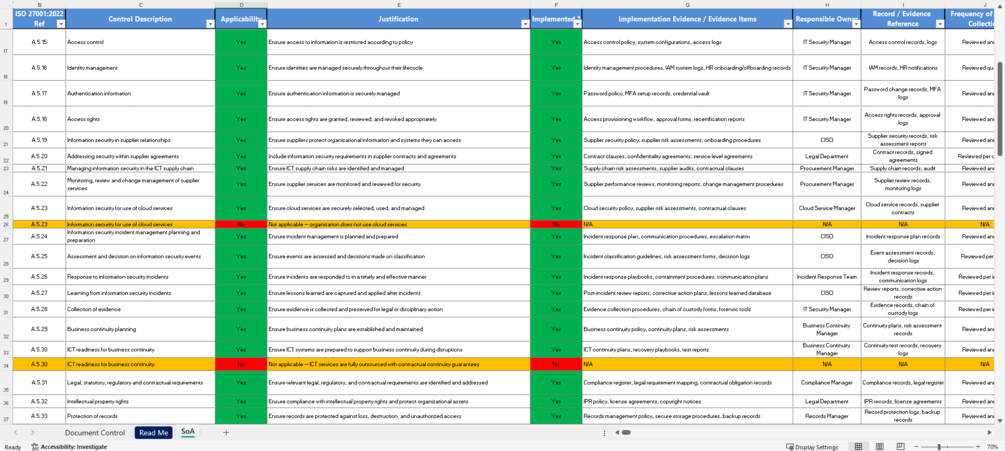Image resolution: width=1005 pixels, height=451 pixels.
Task: Click the zoom out minus button
Action: pos(917,447)
